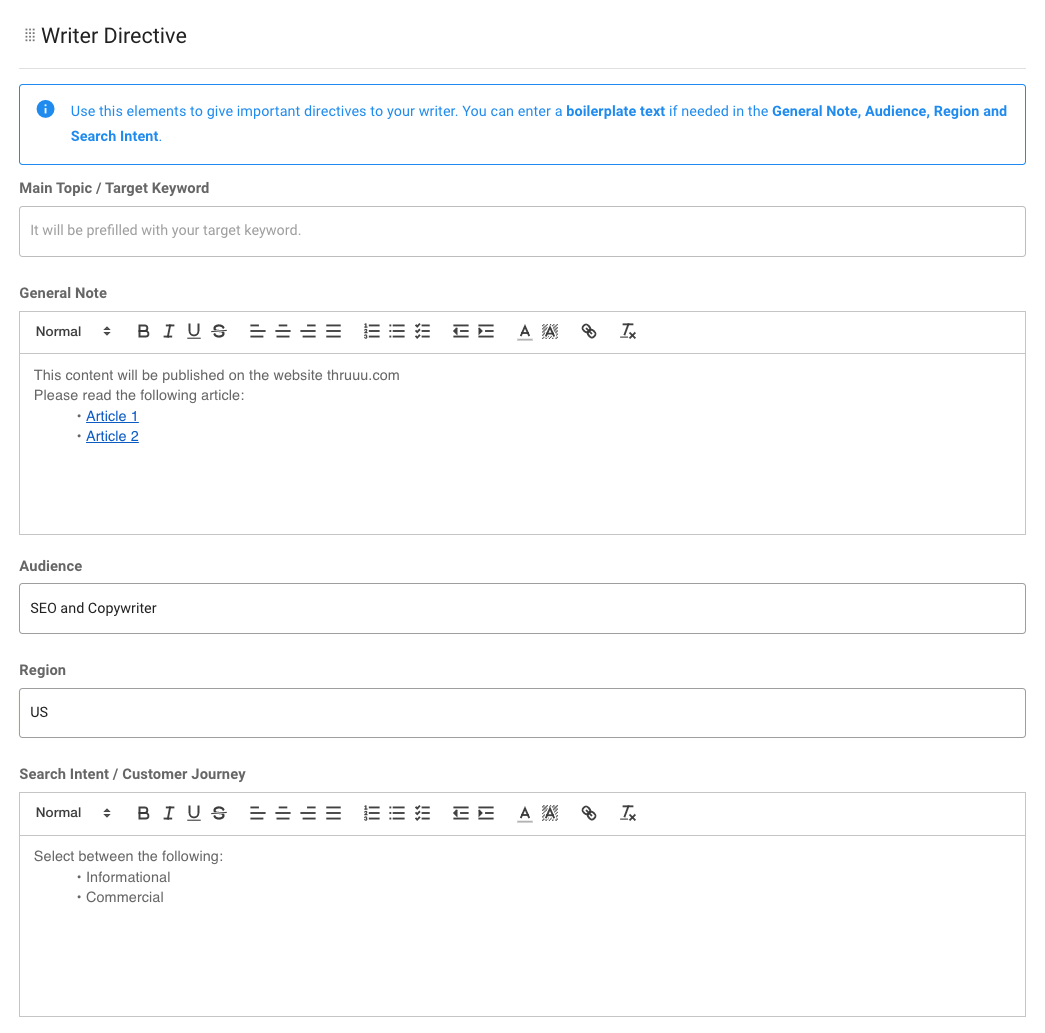Toggle checklist in Search Intent toolbar
1045x1033 pixels.
[x=422, y=813]
